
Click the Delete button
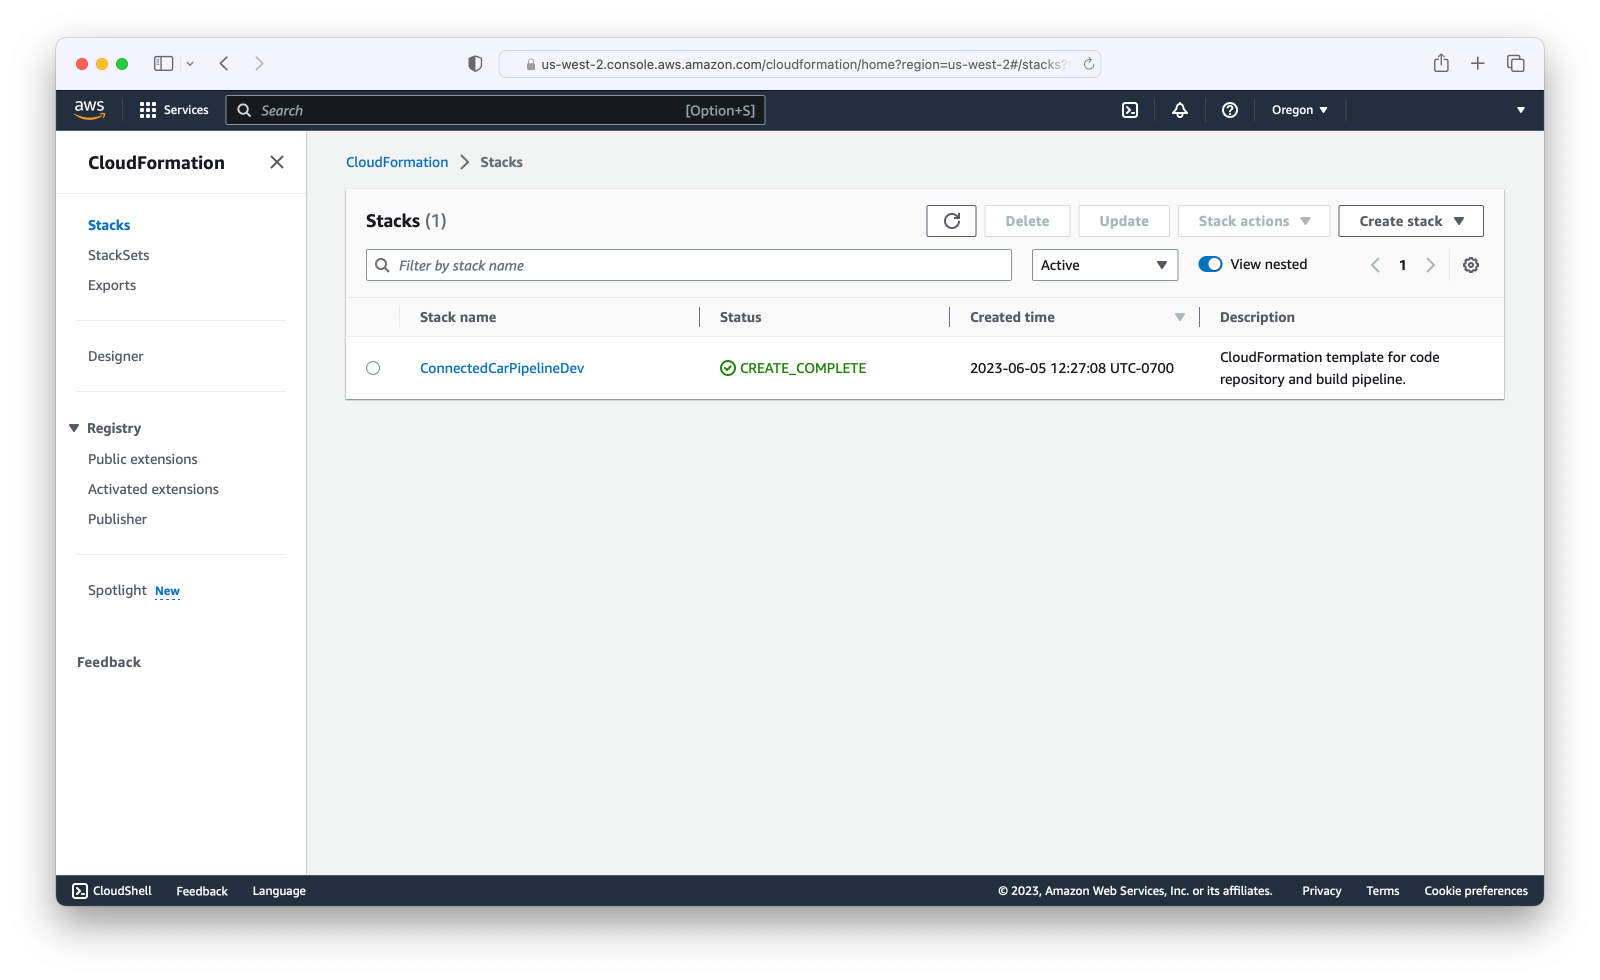[1027, 221]
